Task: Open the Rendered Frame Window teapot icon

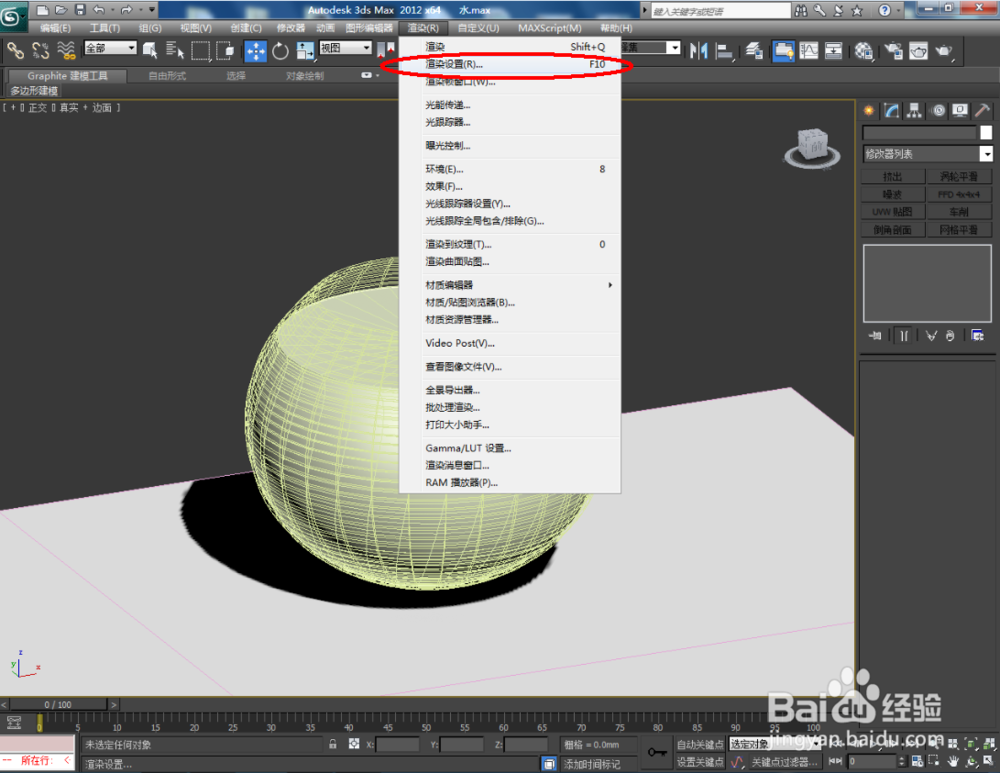Action: pos(918,50)
